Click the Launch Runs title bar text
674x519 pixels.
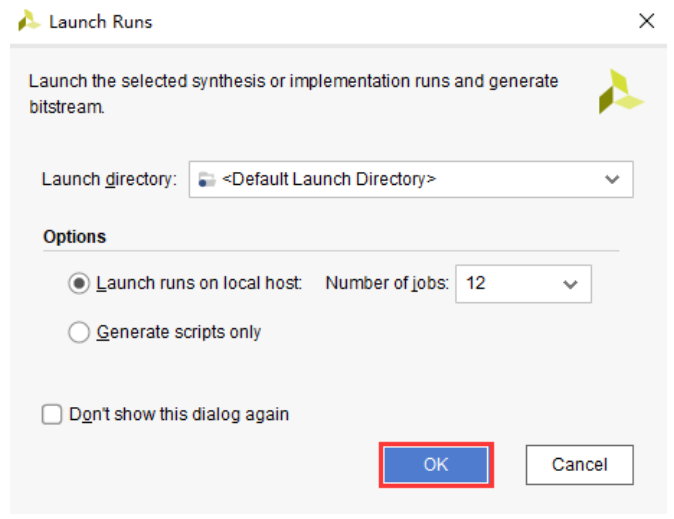click(101, 21)
